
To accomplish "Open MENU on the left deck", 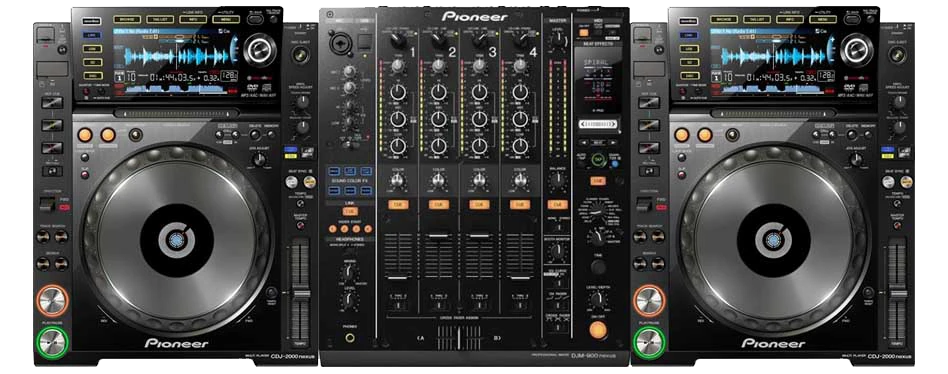I will [x=226, y=19].
